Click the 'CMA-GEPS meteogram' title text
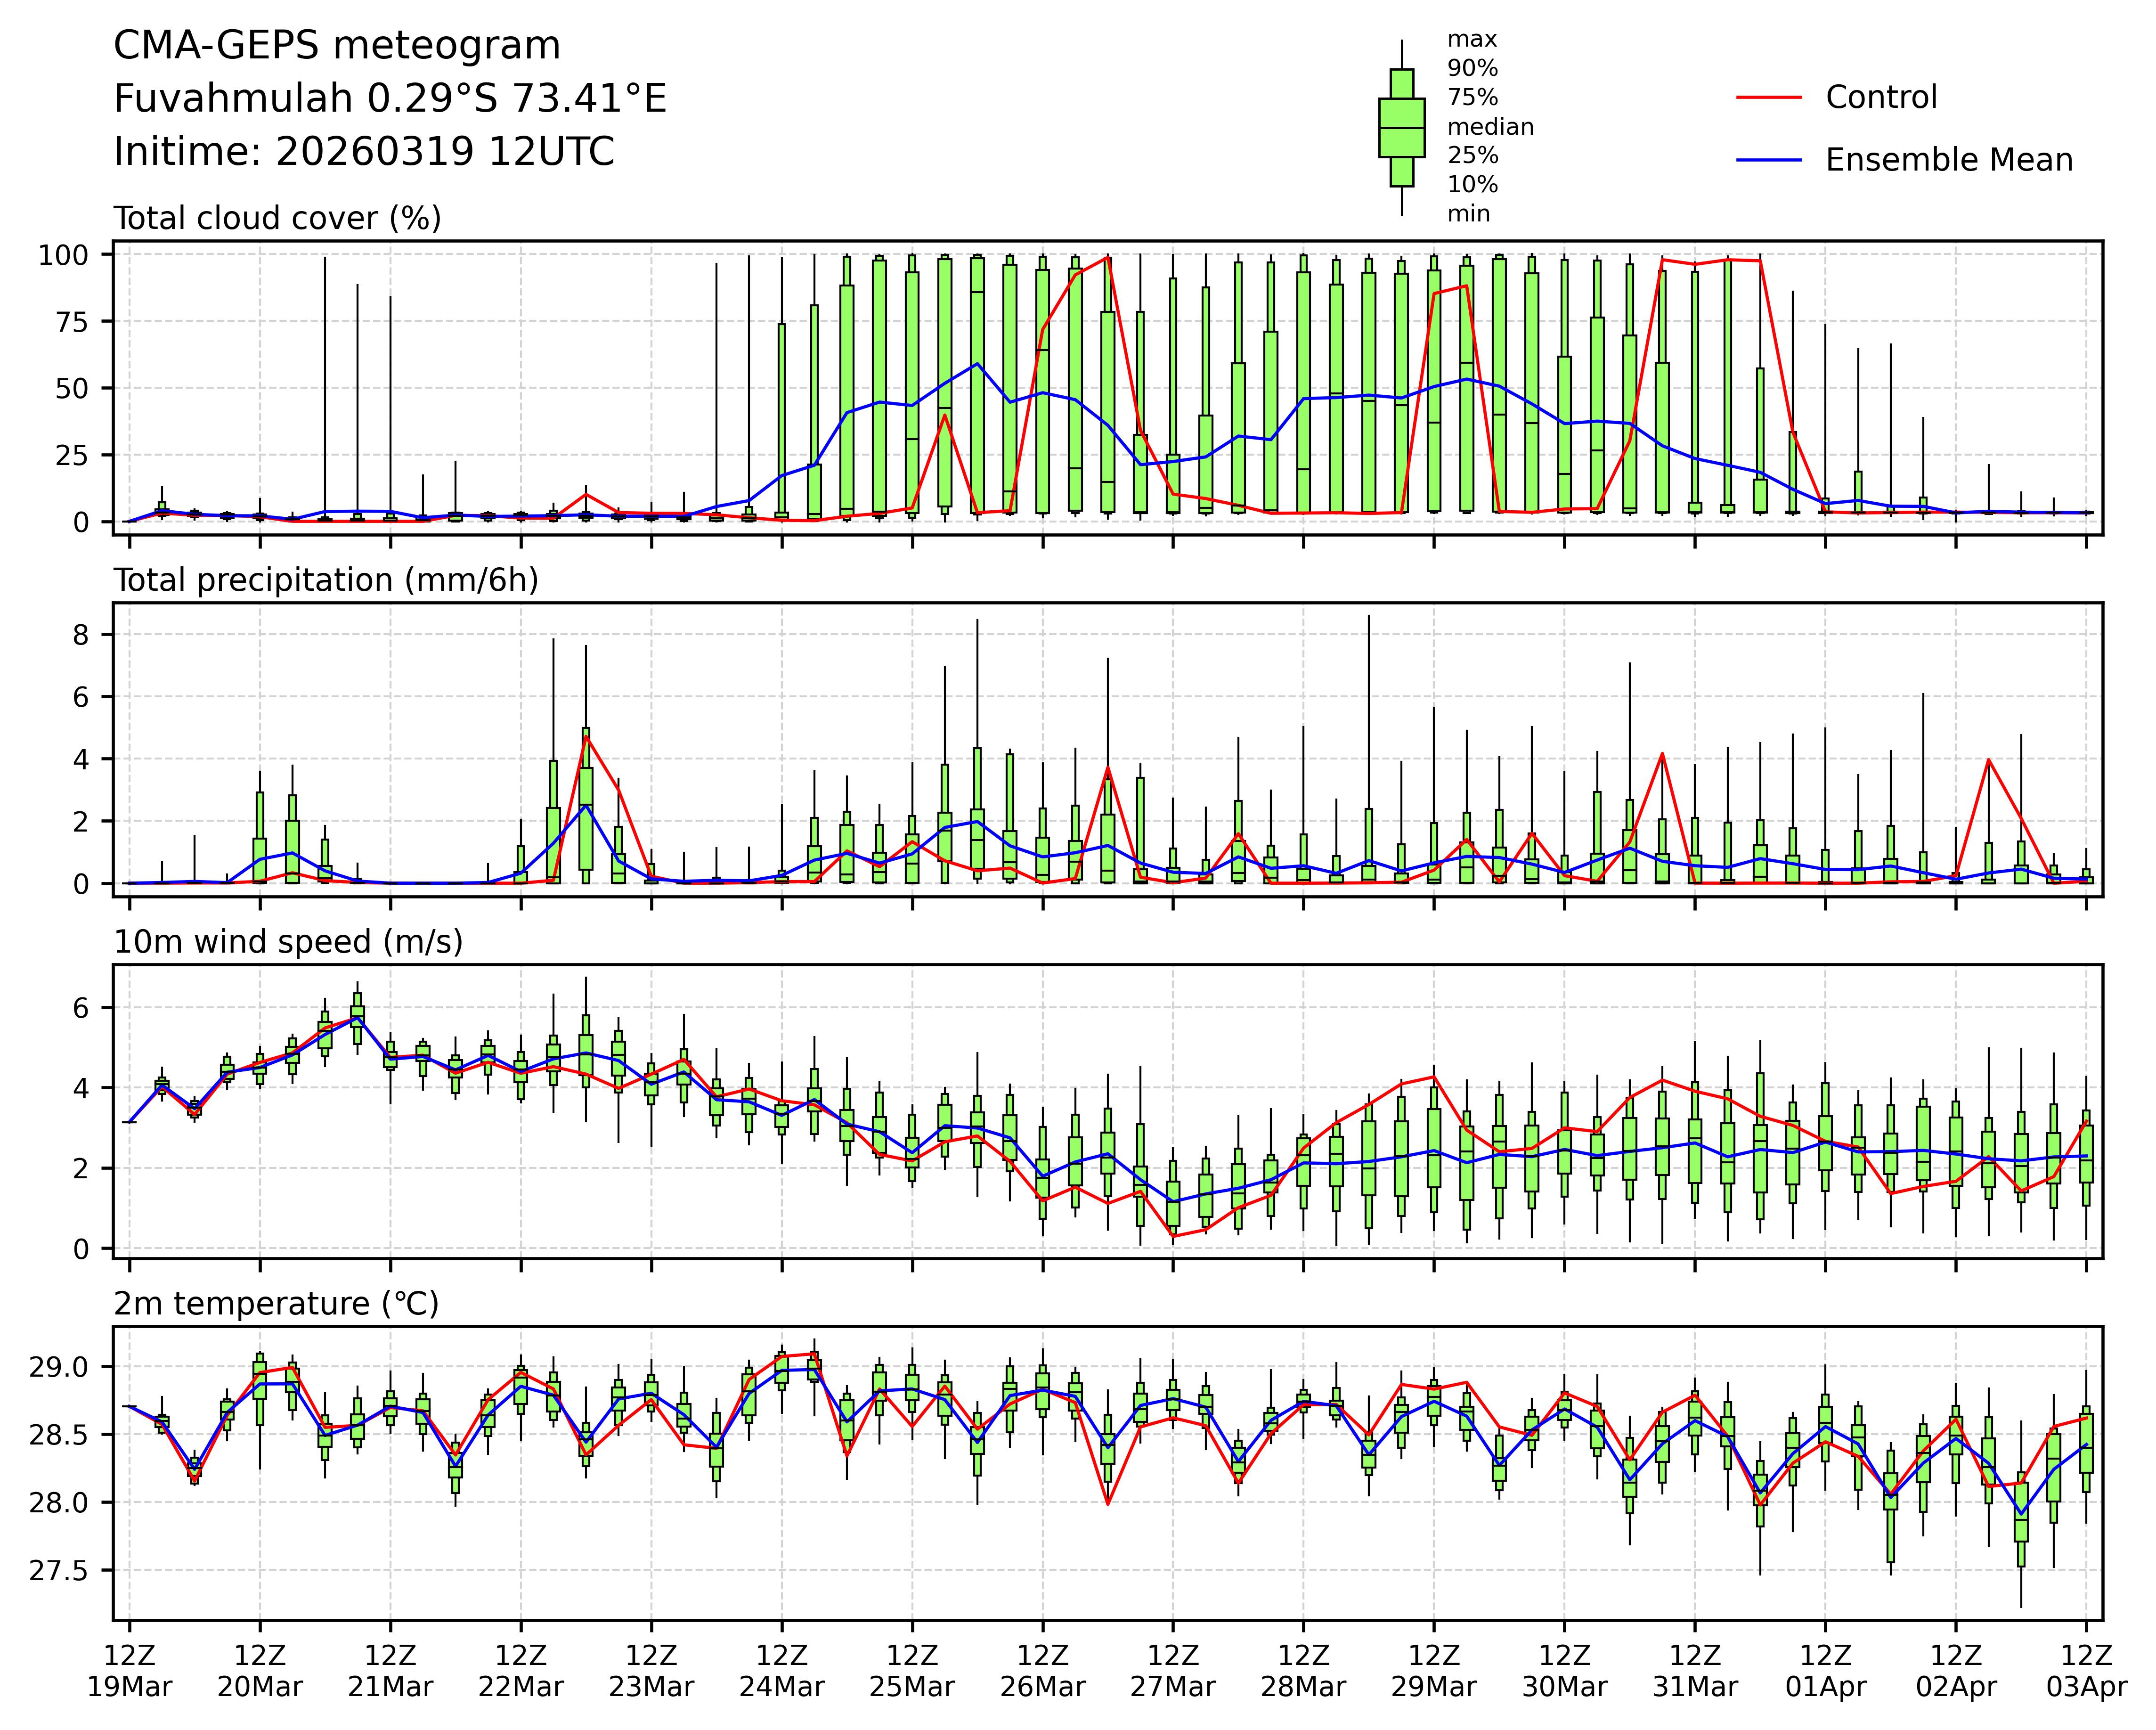The width and height of the screenshot is (2156, 1730). 337,46
